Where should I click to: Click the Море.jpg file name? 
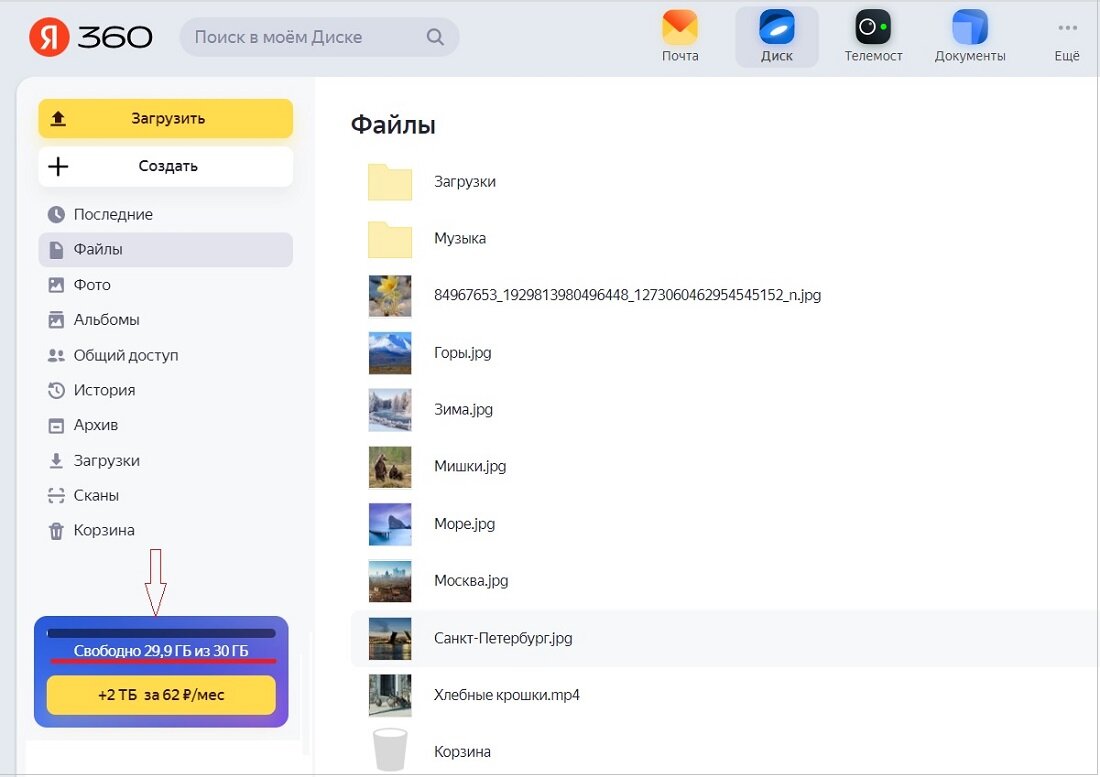point(464,524)
